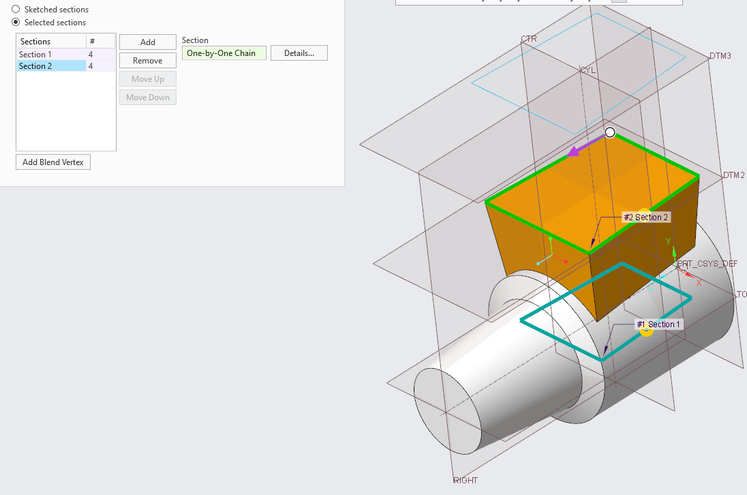Click the white circular start point handle
Viewport: 747px width, 495px height.
[610, 132]
